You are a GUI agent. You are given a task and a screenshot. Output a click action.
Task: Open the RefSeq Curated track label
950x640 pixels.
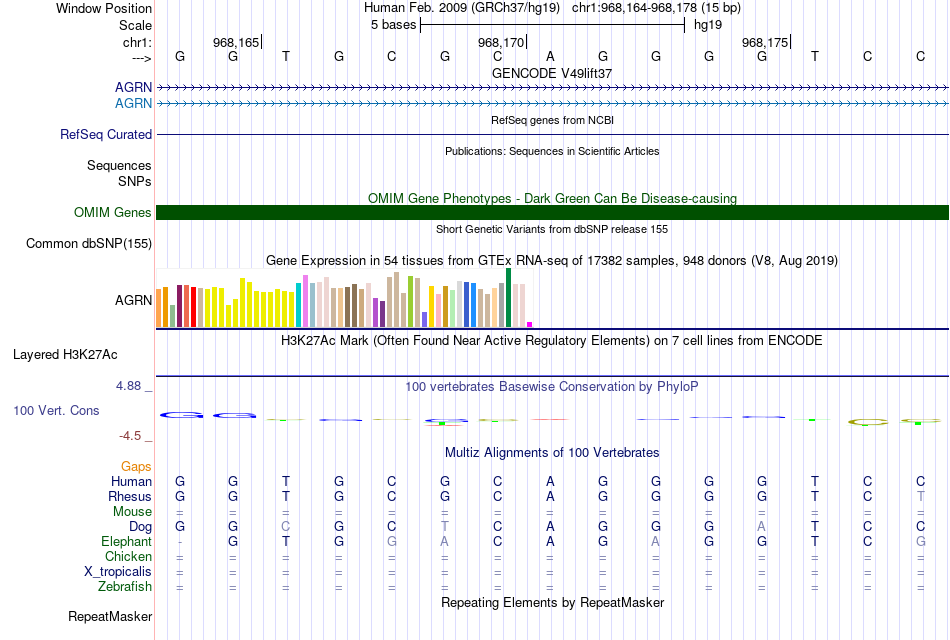(105, 135)
